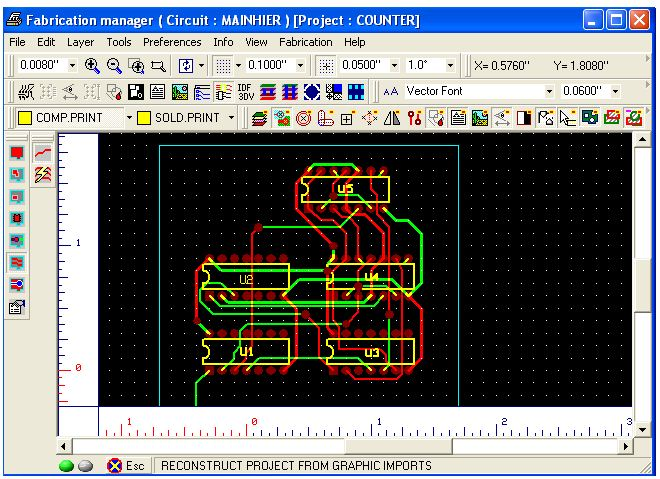Image resolution: width=660 pixels, height=479 pixels.
Task: Toggle the gray status LED indicator
Action: pyautogui.click(x=85, y=466)
